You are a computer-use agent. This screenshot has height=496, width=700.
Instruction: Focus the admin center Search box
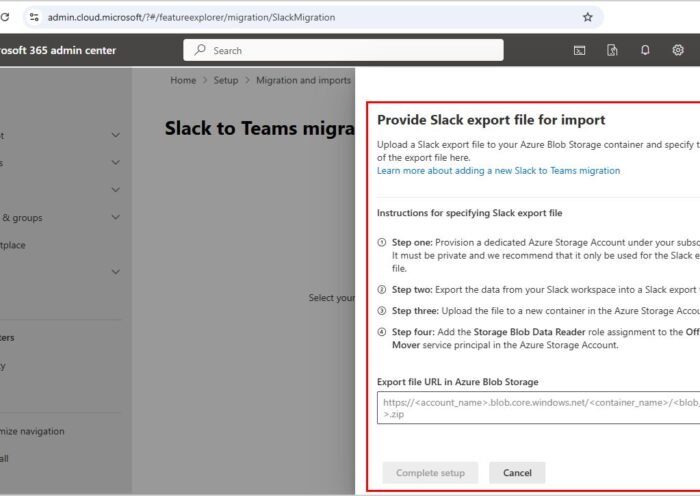click(343, 50)
